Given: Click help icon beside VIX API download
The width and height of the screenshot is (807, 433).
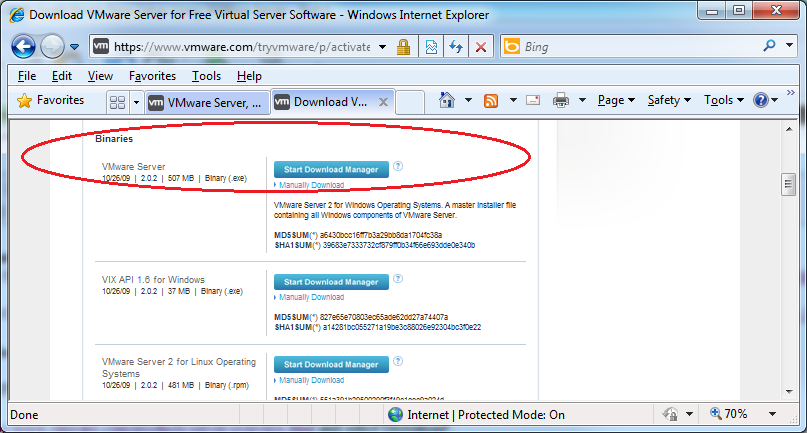Looking at the screenshot, I should 398,279.
